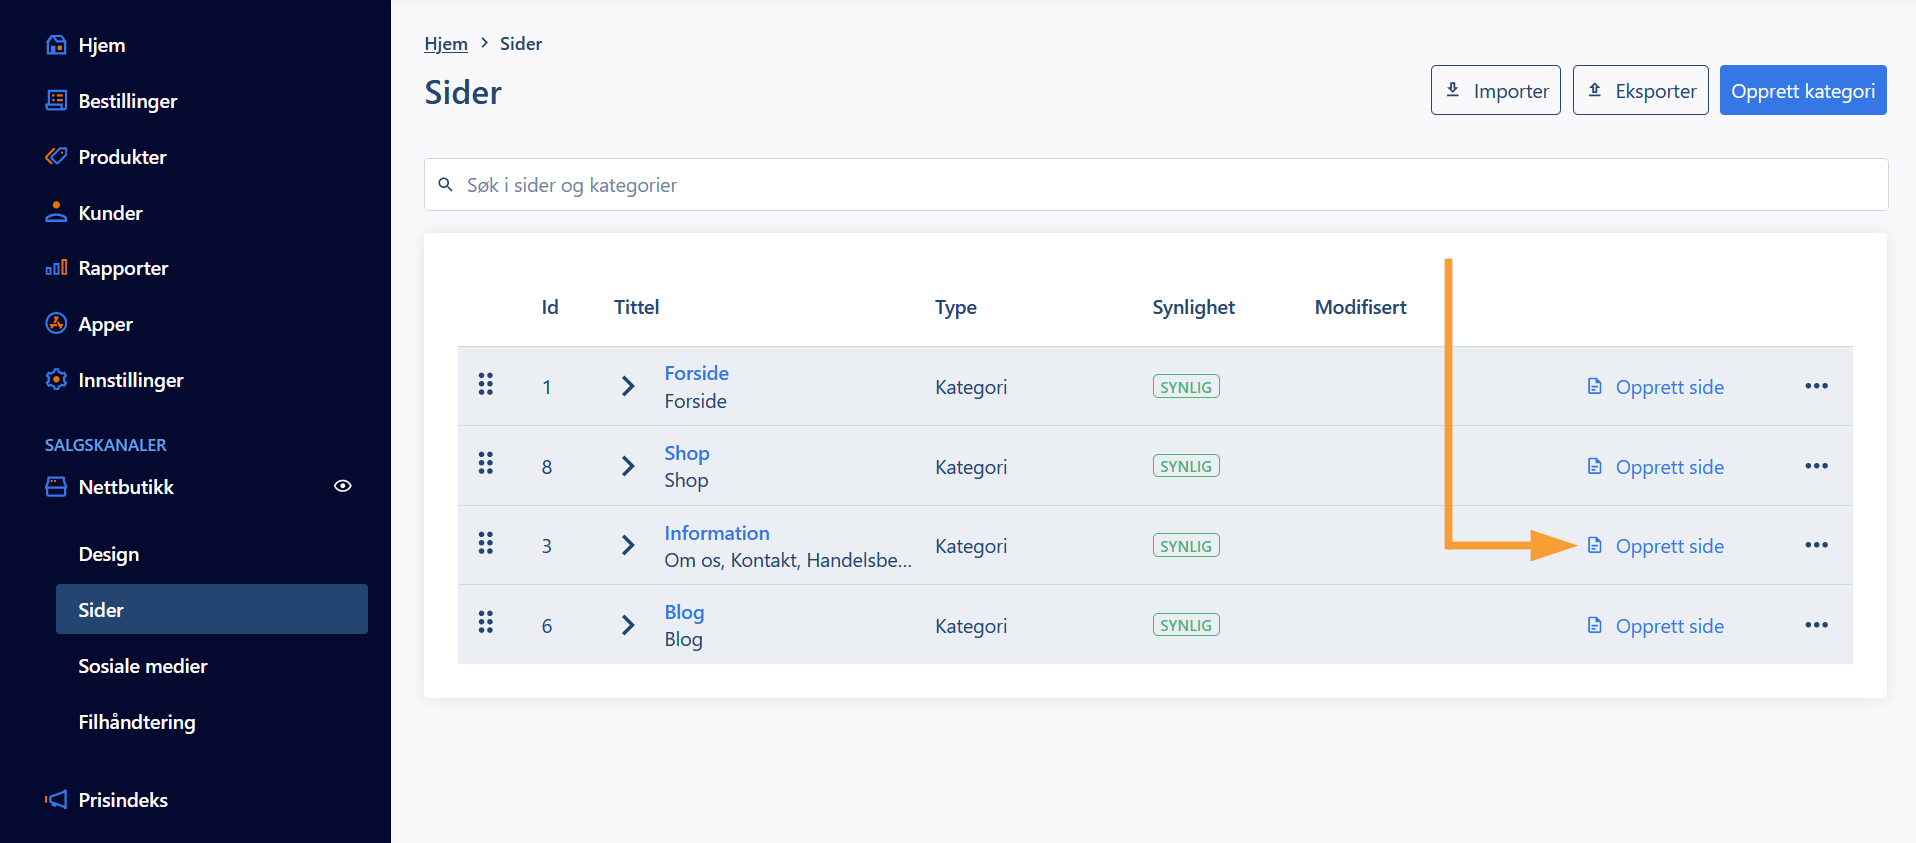Image resolution: width=1916 pixels, height=843 pixels.
Task: Click the Bestillinger orders icon
Action: 56,101
